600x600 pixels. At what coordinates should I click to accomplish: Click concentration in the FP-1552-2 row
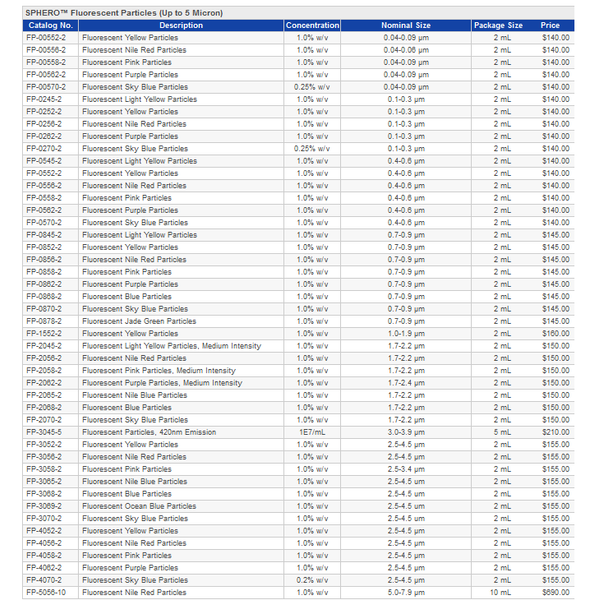click(x=312, y=333)
